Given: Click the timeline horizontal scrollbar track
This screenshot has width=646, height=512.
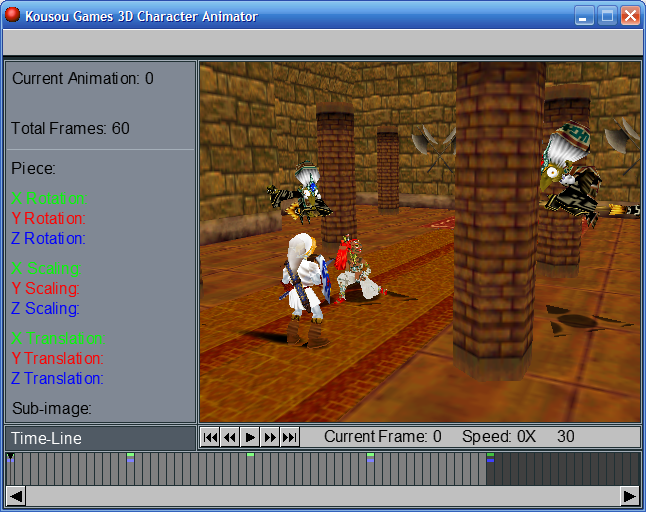Looking at the screenshot, I should pos(323,496).
